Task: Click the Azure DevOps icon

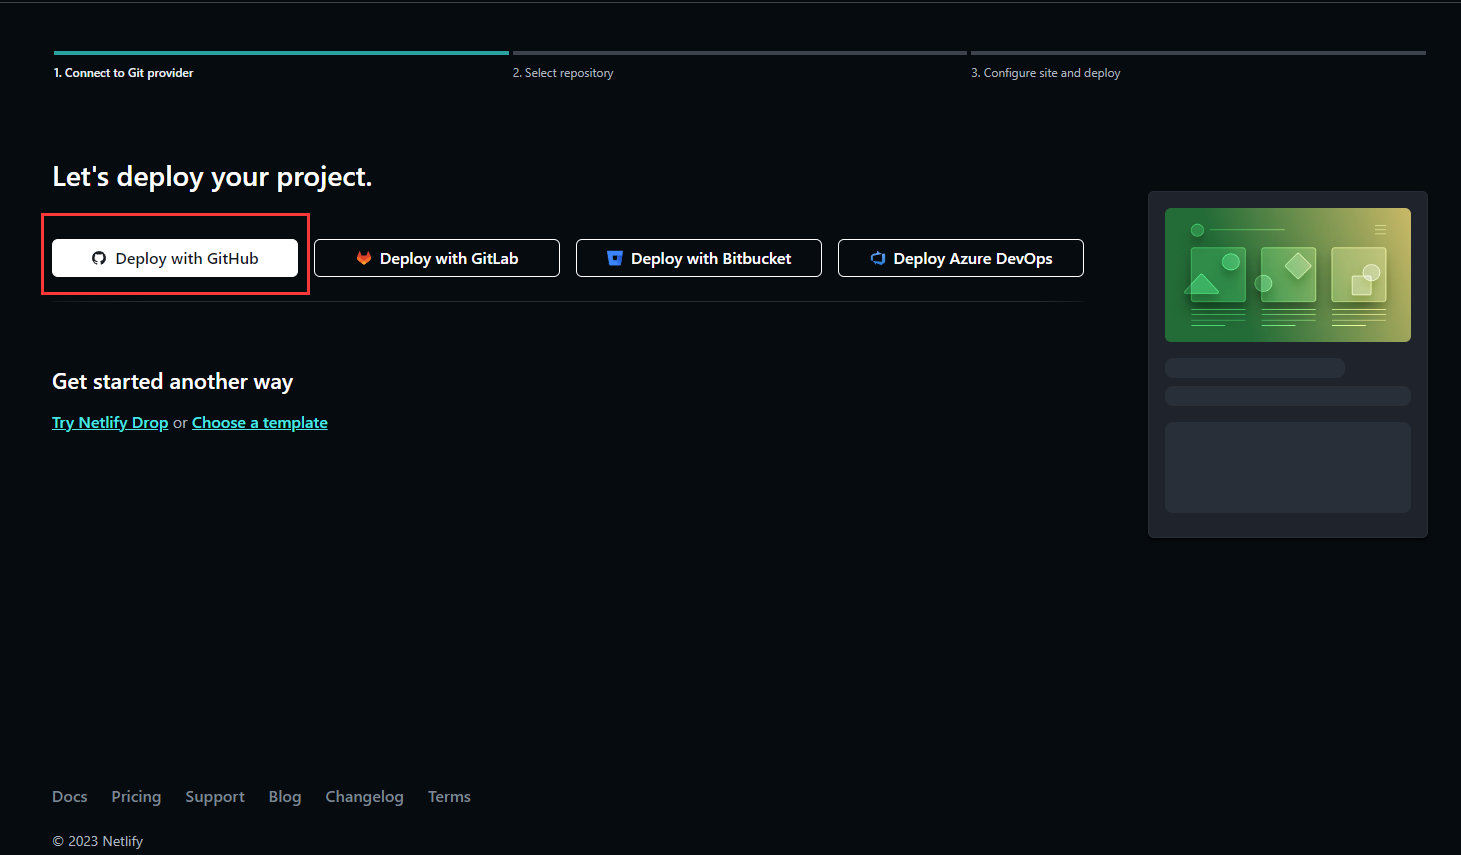Action: click(877, 258)
